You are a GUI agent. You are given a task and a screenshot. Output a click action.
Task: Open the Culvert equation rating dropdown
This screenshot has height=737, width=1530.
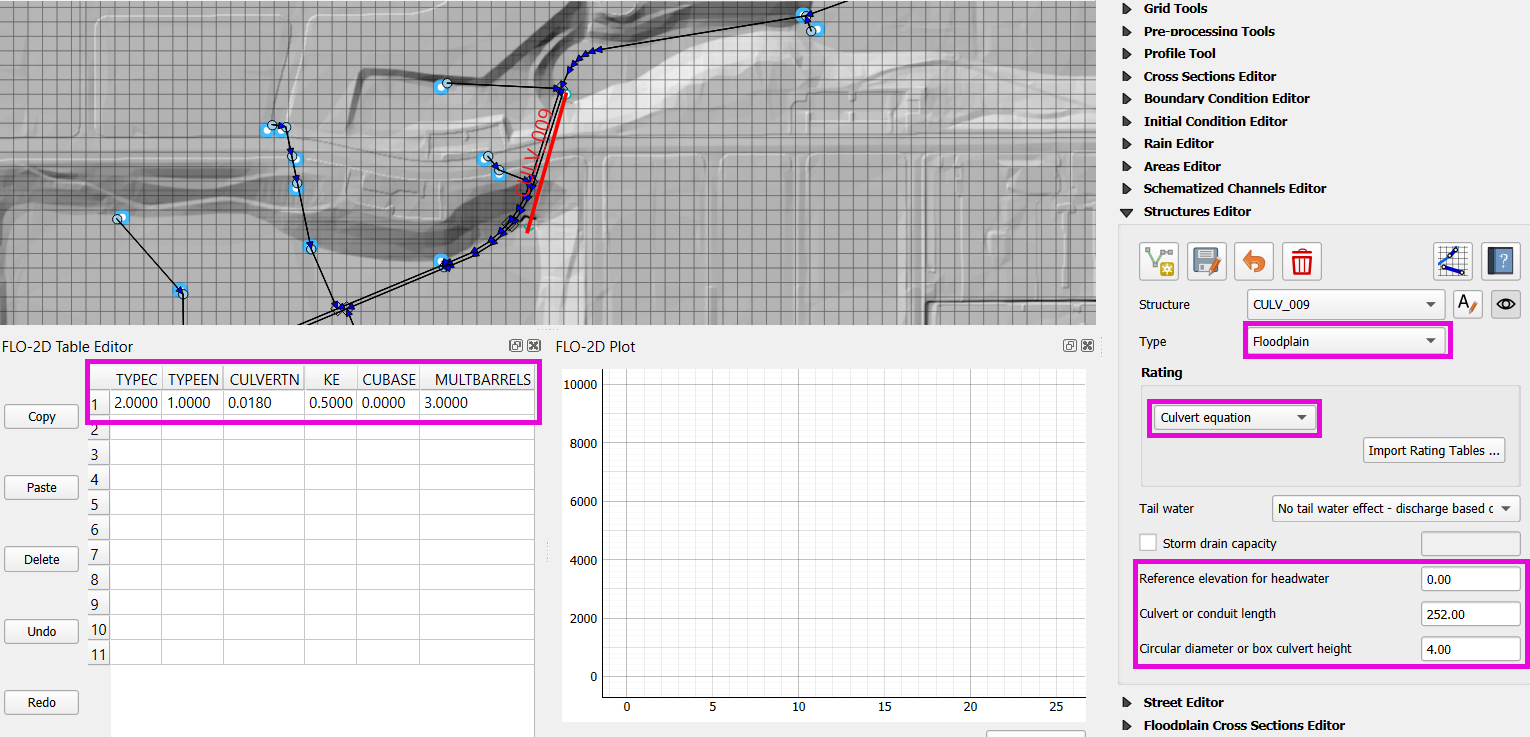(x=1234, y=417)
